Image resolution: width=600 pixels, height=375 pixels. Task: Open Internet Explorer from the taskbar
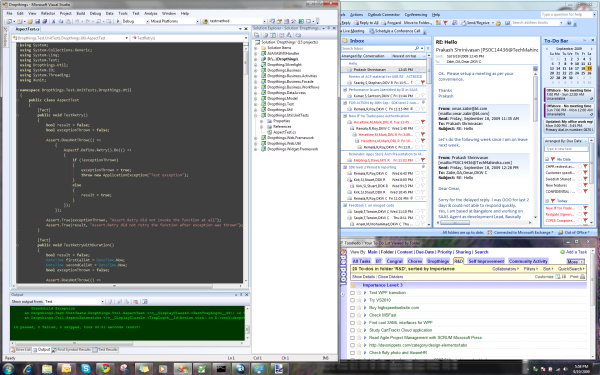tap(28, 368)
